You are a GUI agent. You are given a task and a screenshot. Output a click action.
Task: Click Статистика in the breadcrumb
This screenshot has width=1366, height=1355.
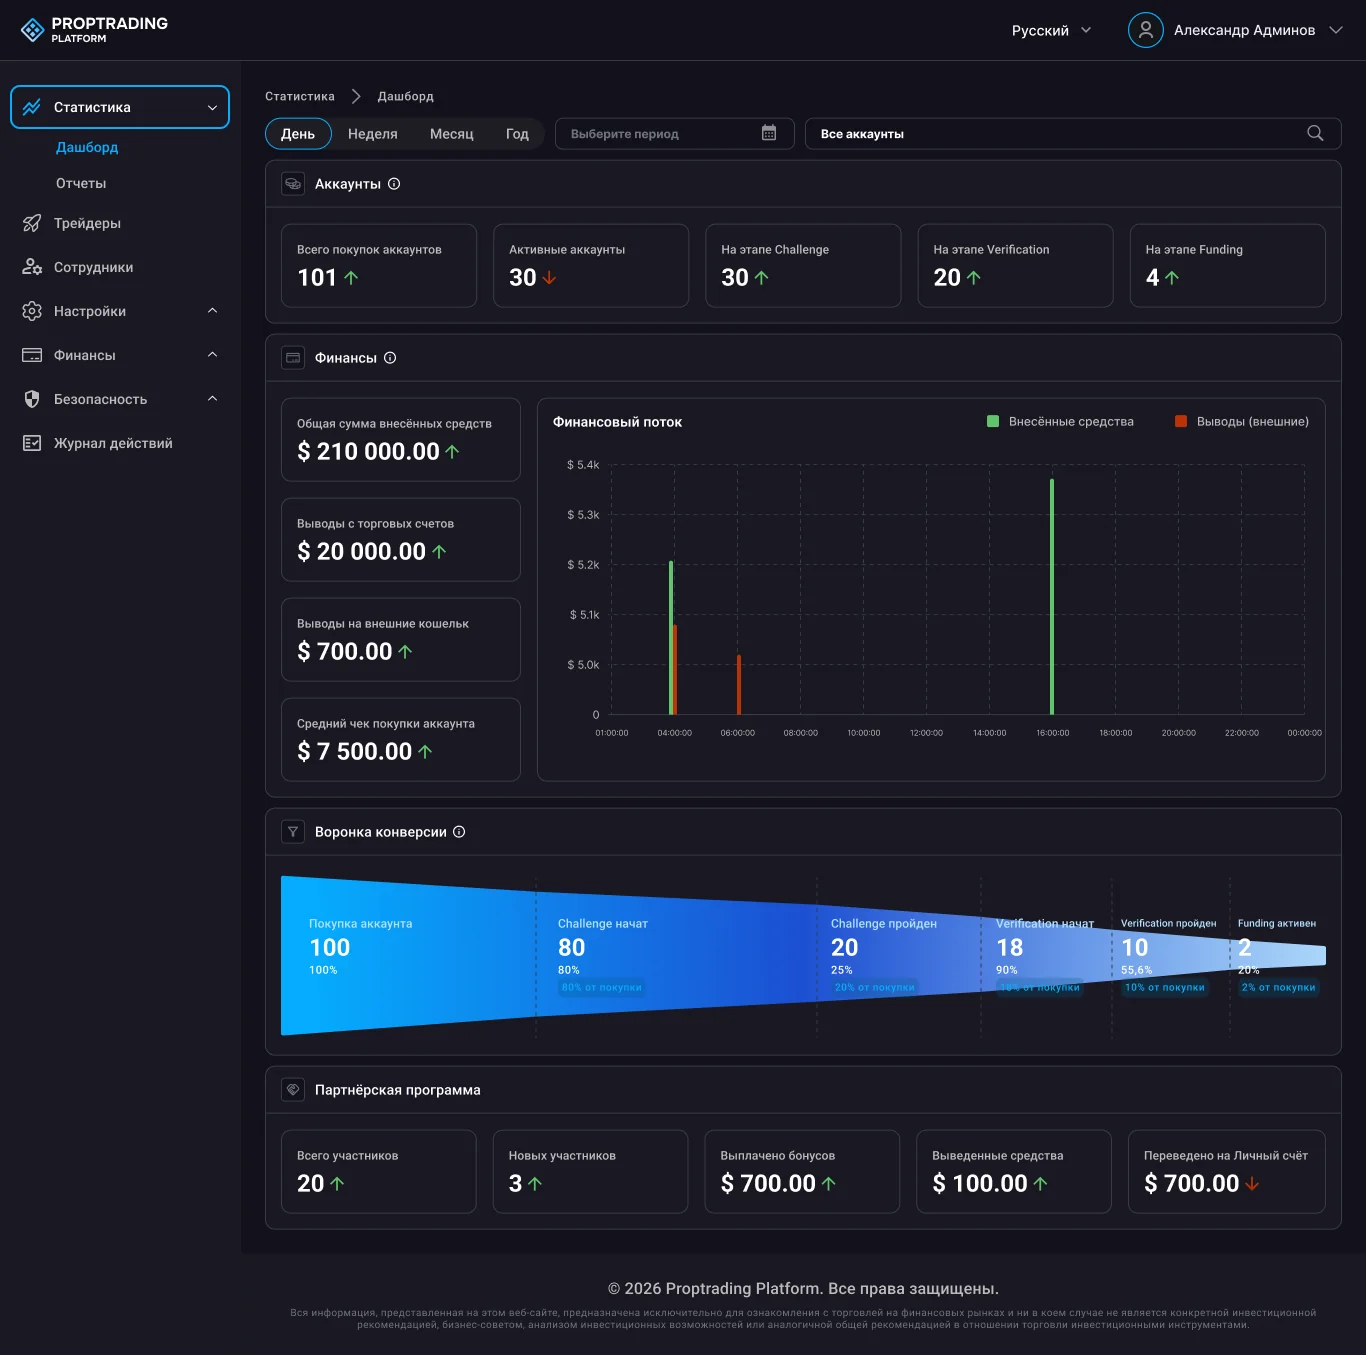click(x=300, y=96)
